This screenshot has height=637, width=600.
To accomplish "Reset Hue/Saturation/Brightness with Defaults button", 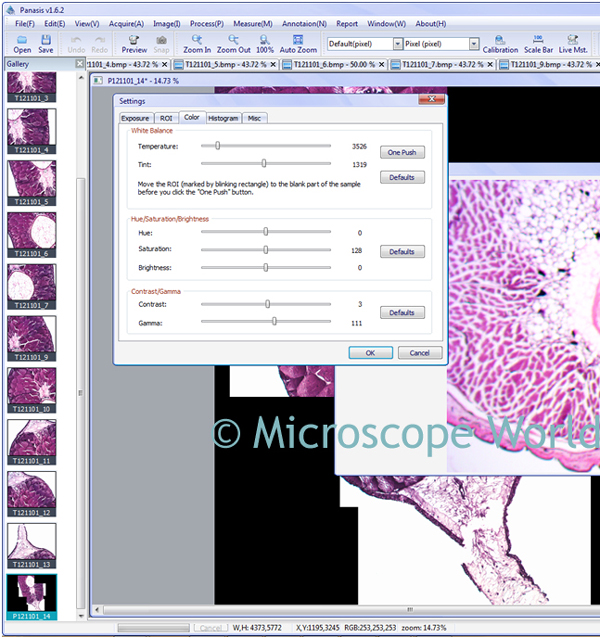I will 402,251.
